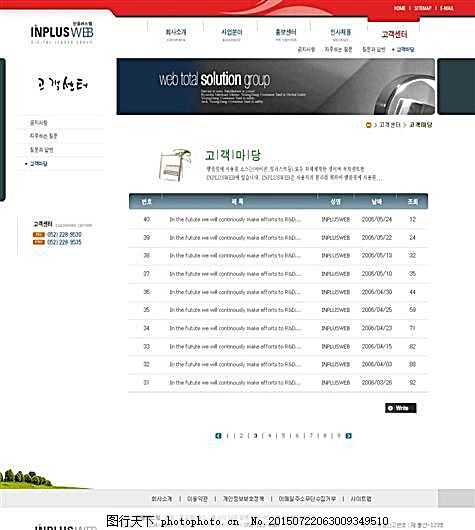Click date 2006/04/30 in row 36
Image resolution: width=475 pixels, height=530 pixels.
377,292
